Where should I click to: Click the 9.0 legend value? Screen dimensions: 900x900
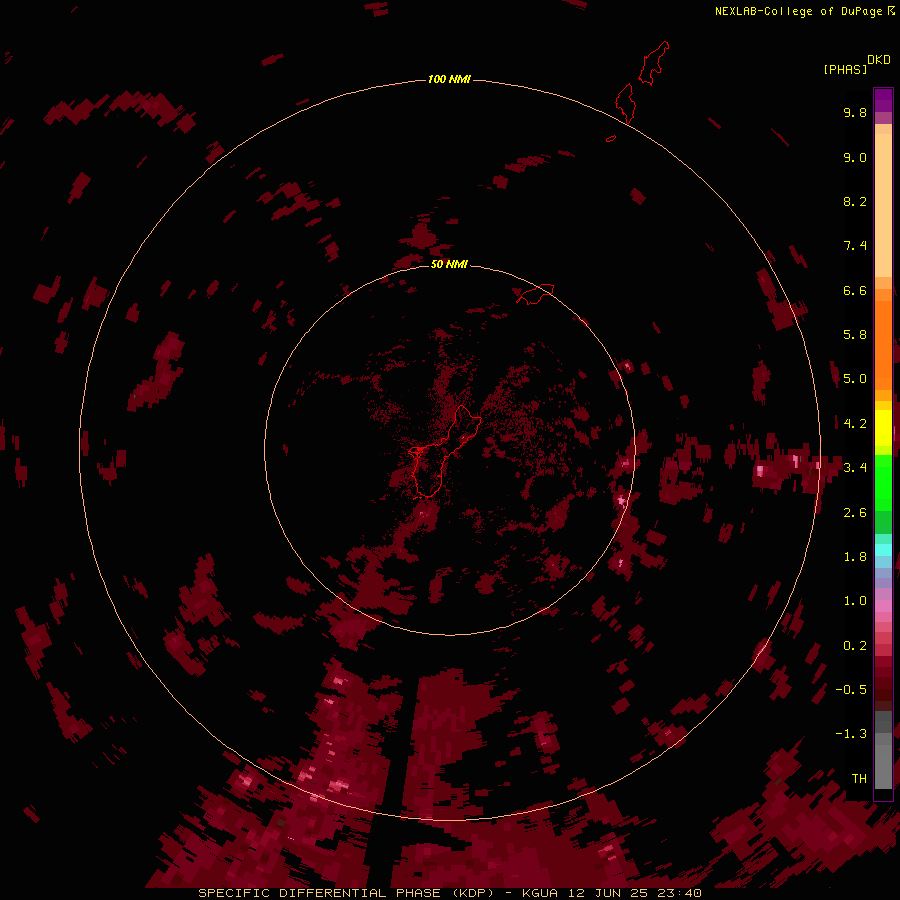[855, 157]
